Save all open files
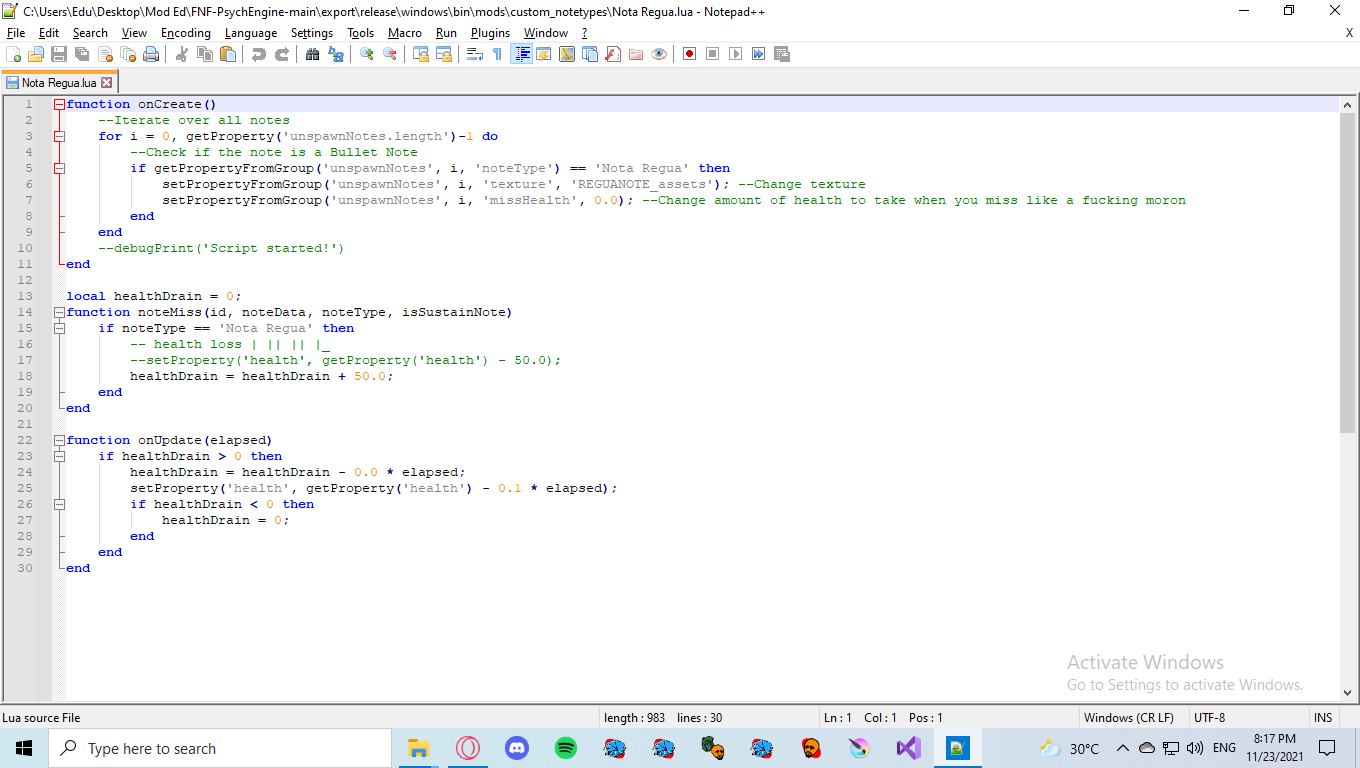 (x=82, y=54)
